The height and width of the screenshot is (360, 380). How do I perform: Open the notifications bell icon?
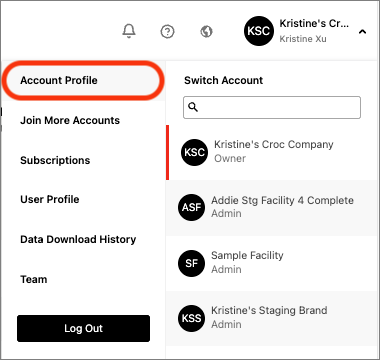click(x=129, y=31)
